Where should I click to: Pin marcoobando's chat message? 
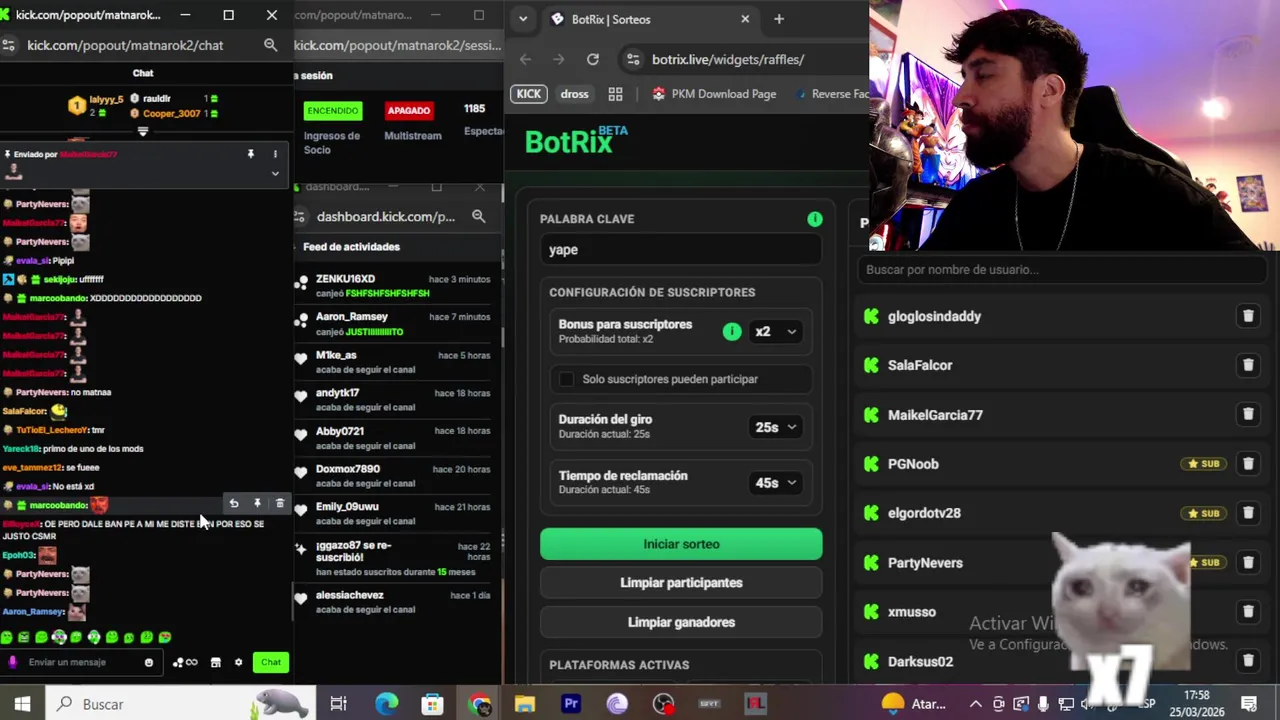257,504
